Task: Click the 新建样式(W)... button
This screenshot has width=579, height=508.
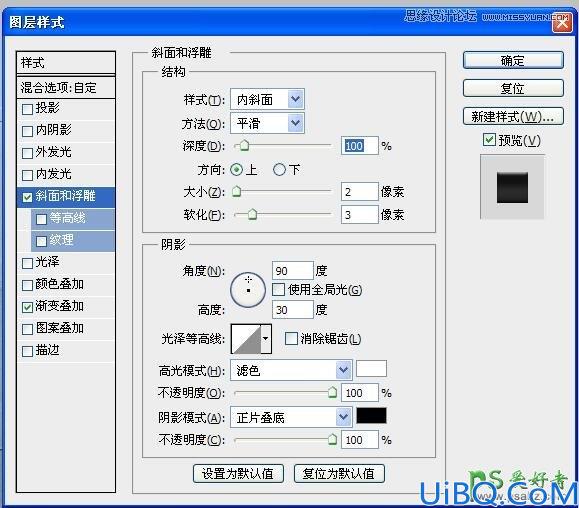Action: coord(513,117)
